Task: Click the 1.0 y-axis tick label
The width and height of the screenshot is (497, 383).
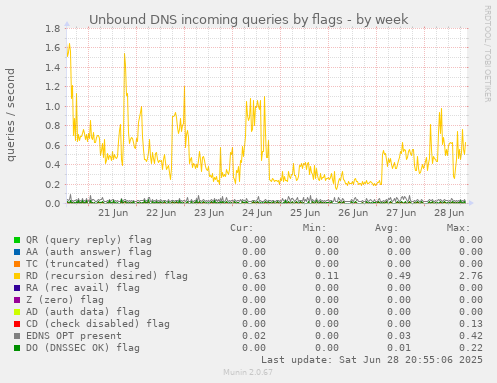Action: (x=53, y=107)
